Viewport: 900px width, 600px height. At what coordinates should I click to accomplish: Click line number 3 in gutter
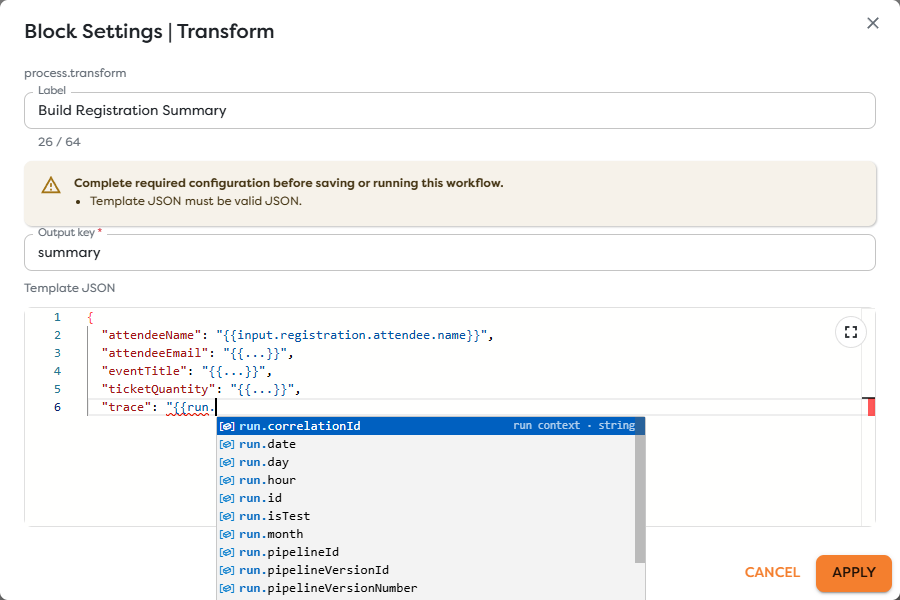(x=57, y=353)
